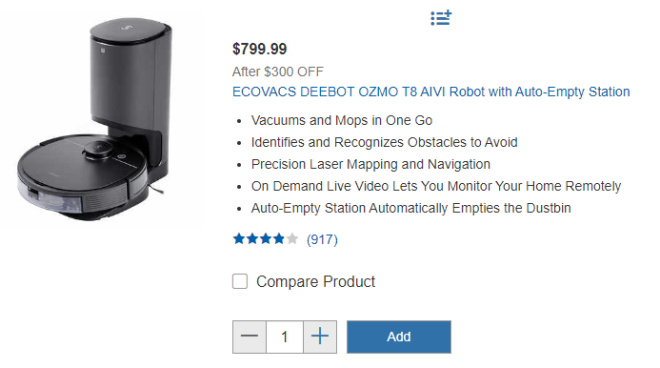Click the $799.99 price
Screen dimensions: 660x368
tap(260, 49)
